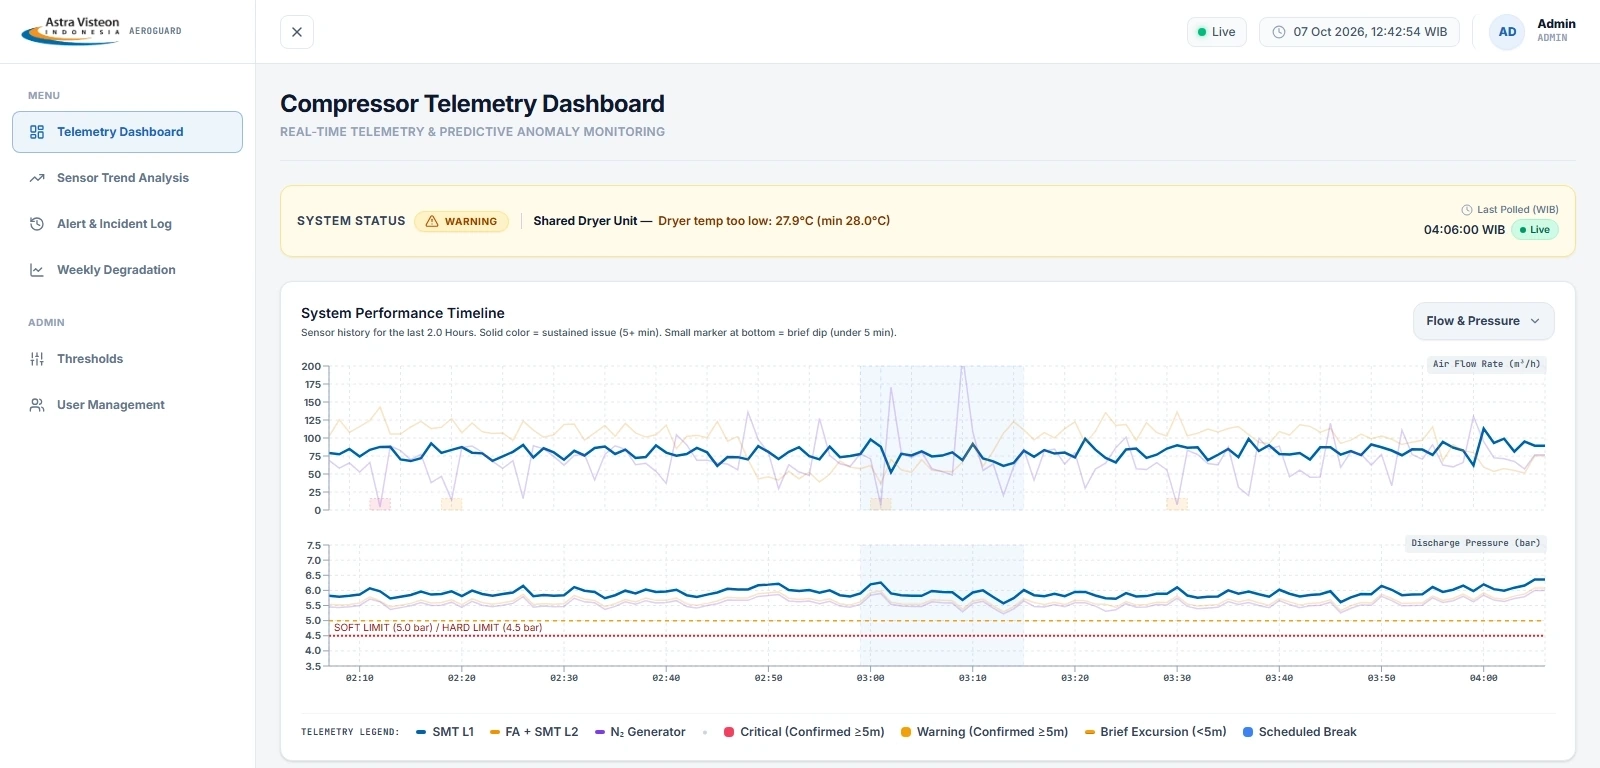The width and height of the screenshot is (1600, 768).
Task: Click the SOFT LIMIT / HARD LIMIT line label
Action: [x=438, y=628]
